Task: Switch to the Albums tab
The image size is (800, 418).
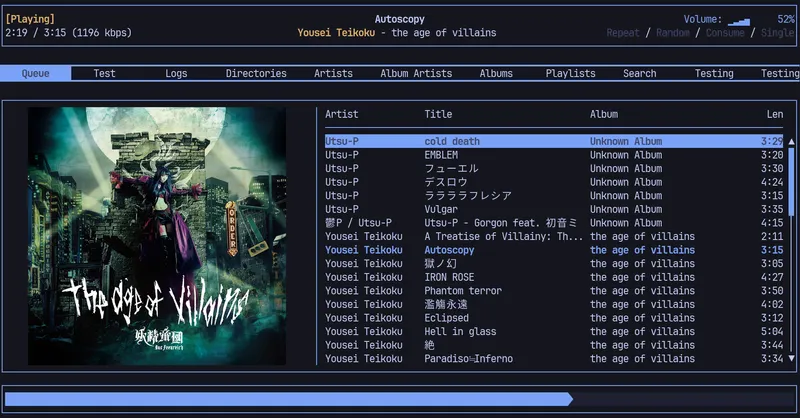Action: coord(496,73)
